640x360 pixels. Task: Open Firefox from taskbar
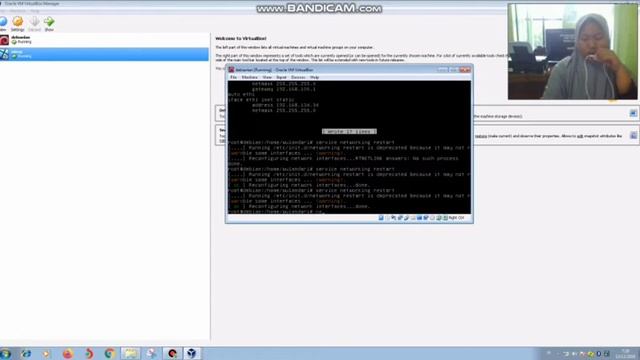click(68, 353)
